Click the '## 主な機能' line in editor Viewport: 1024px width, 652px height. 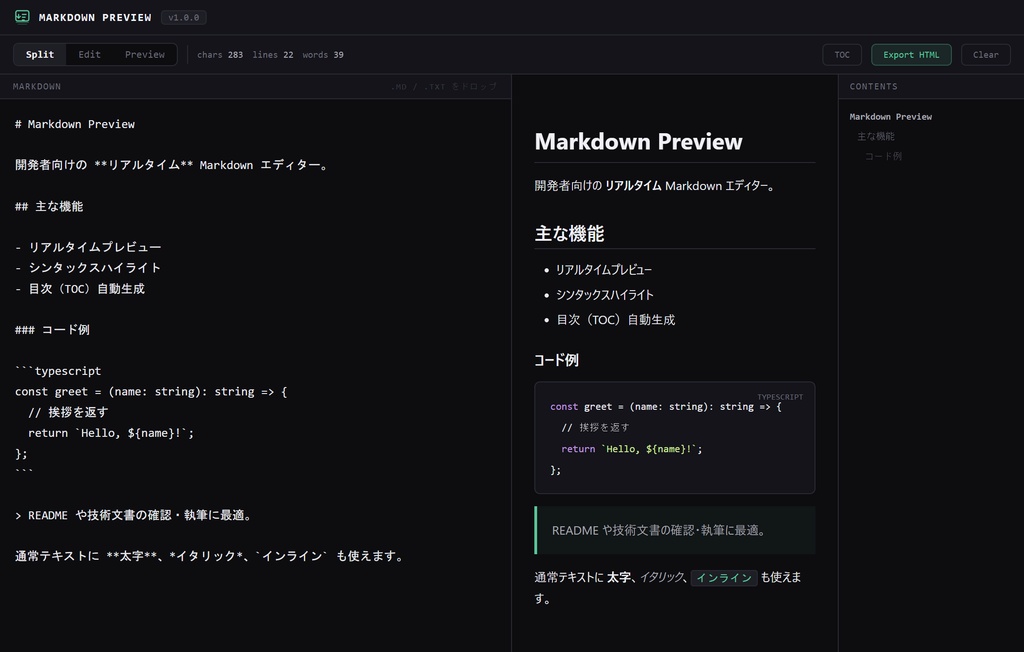[49, 206]
